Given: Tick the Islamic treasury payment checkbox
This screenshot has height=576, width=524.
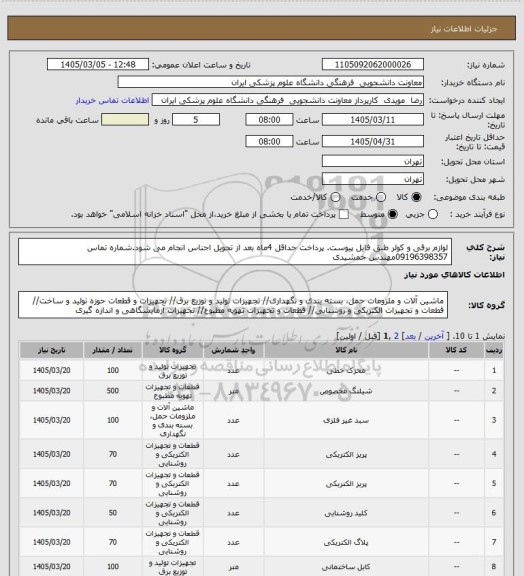Looking at the screenshot, I should [x=344, y=214].
